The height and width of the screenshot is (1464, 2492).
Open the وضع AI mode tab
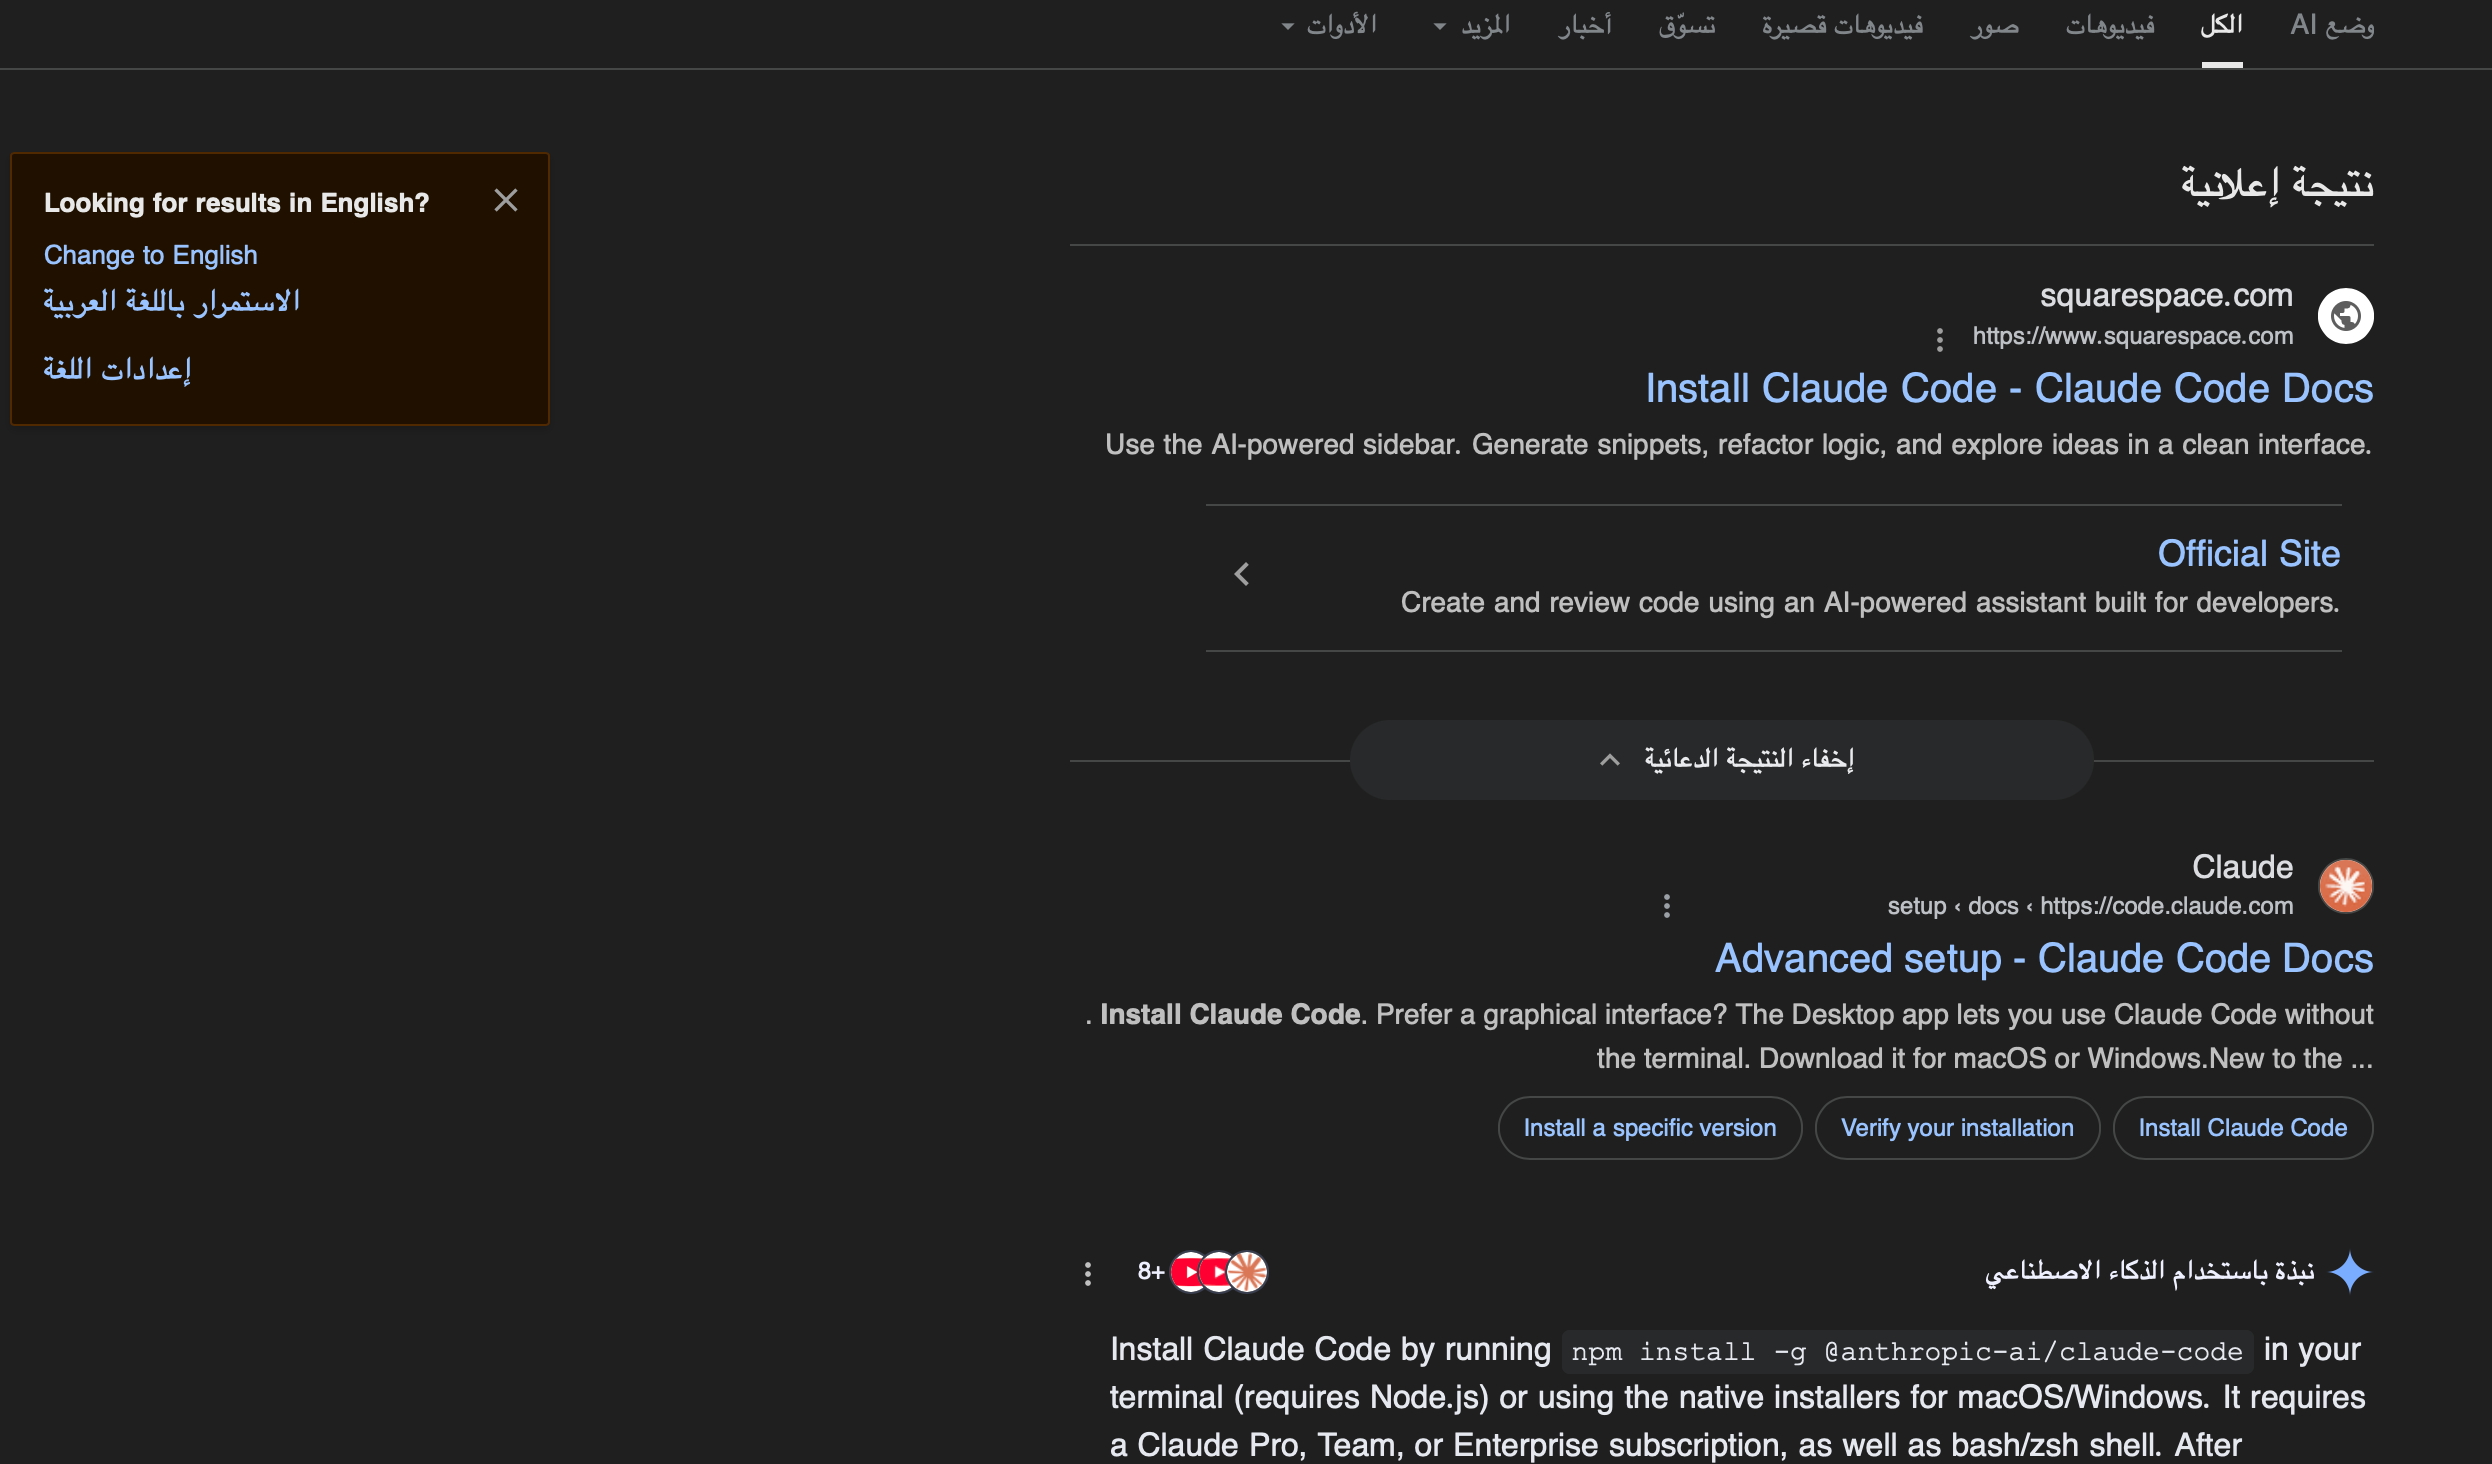tap(2331, 25)
